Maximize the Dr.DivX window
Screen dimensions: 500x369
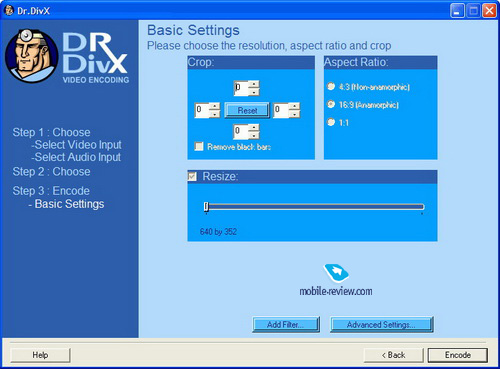[473, 11]
